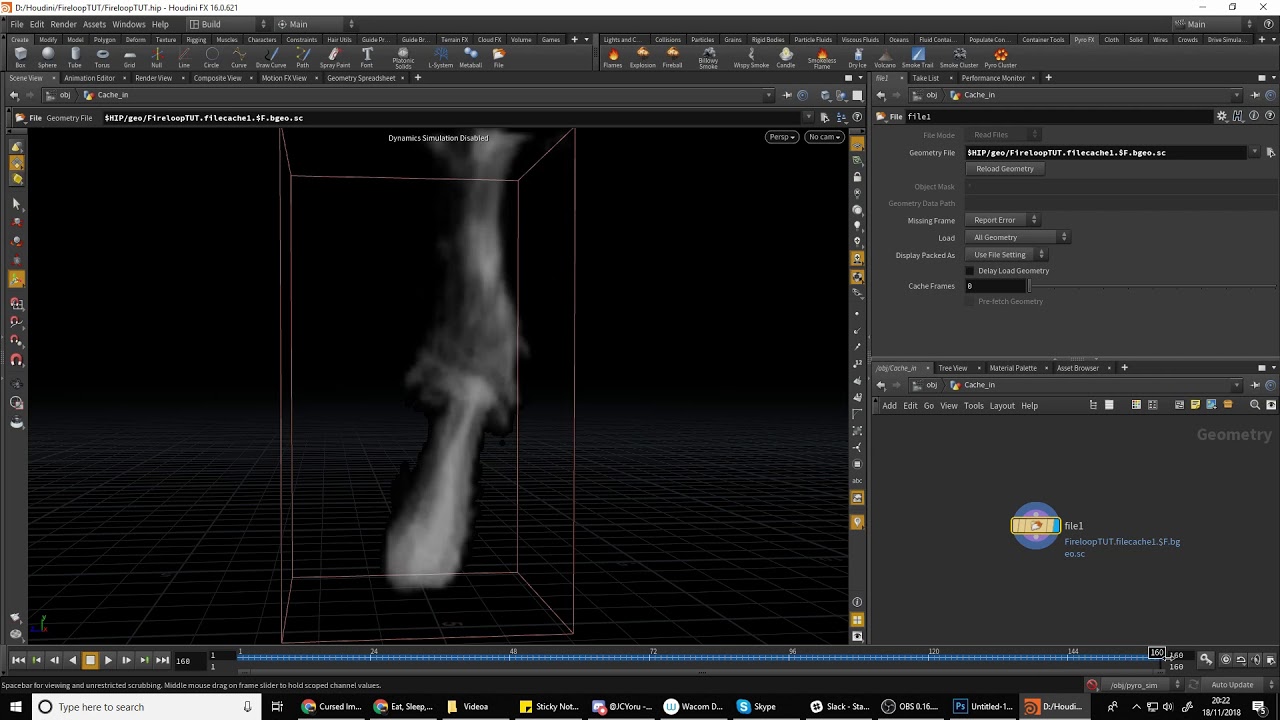Click the Reload Geometry button
This screenshot has width=1280, height=720.
pos(1005,169)
